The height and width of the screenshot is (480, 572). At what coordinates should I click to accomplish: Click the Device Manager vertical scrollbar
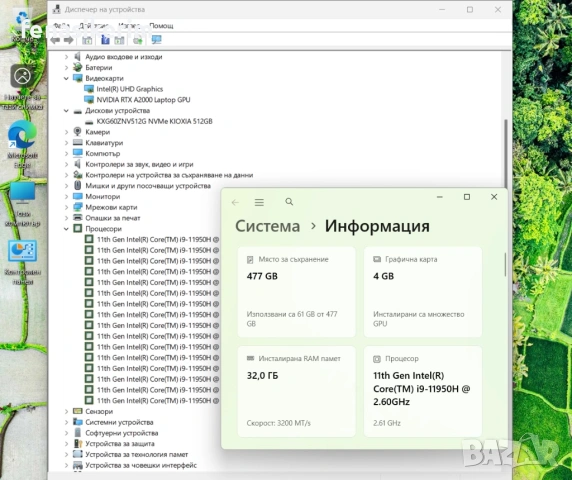pyautogui.click(x=506, y=153)
